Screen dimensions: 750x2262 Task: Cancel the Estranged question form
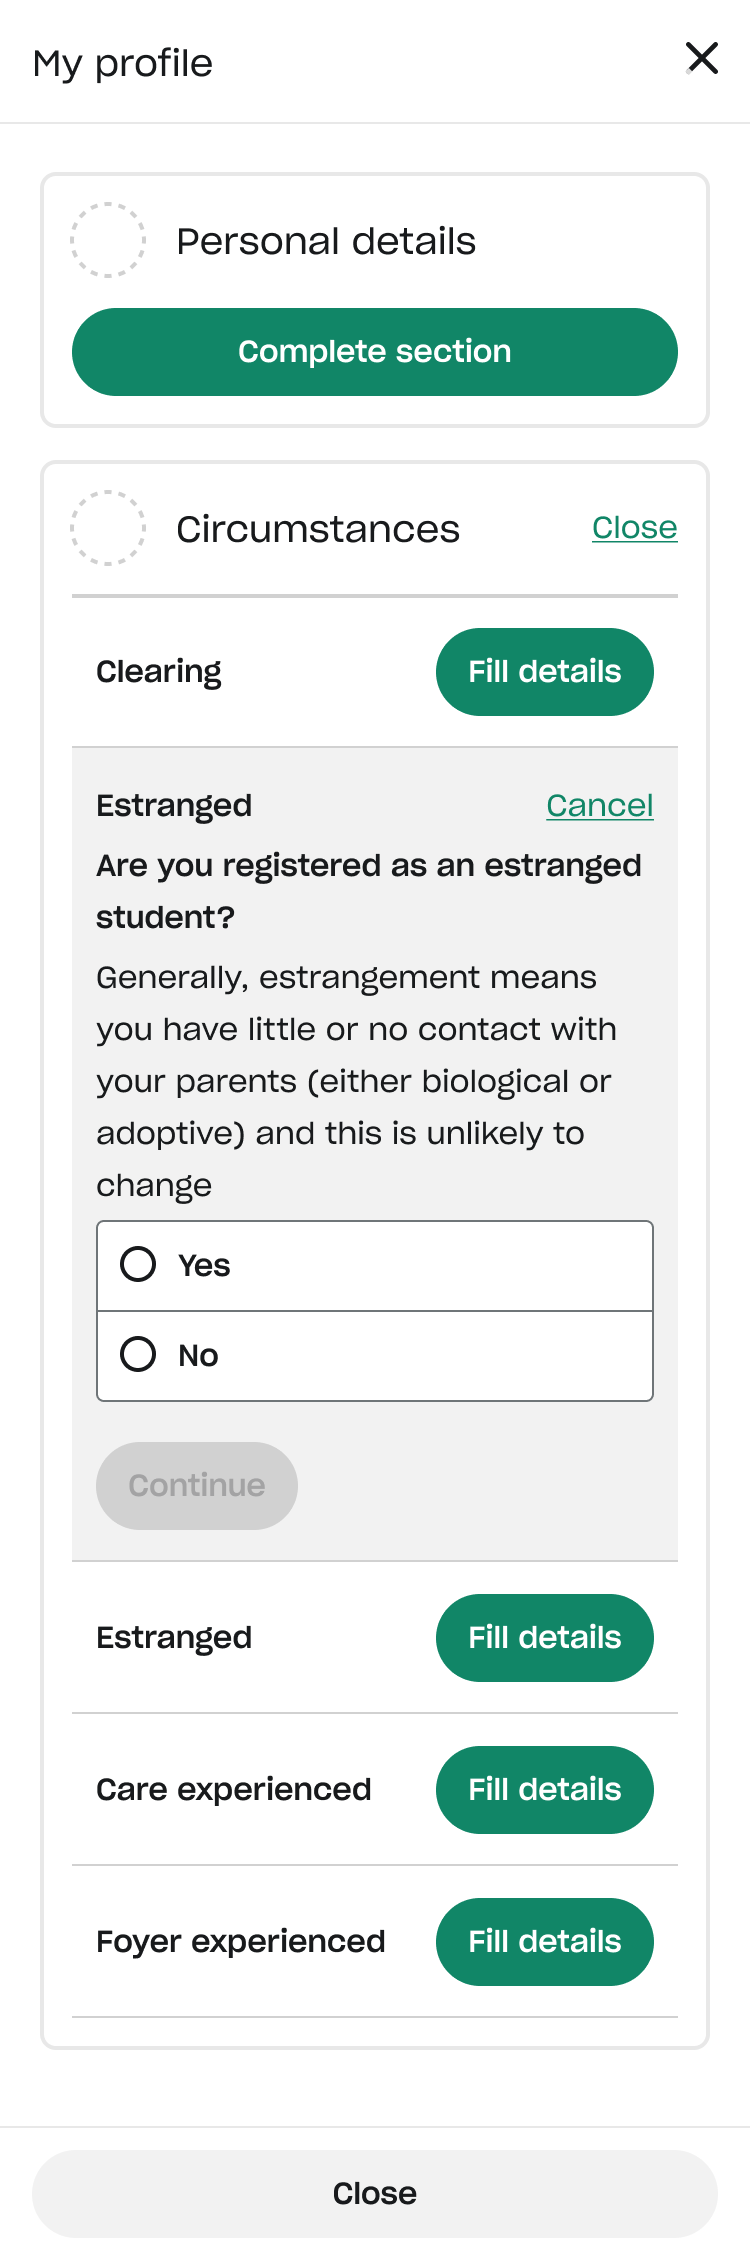599,805
